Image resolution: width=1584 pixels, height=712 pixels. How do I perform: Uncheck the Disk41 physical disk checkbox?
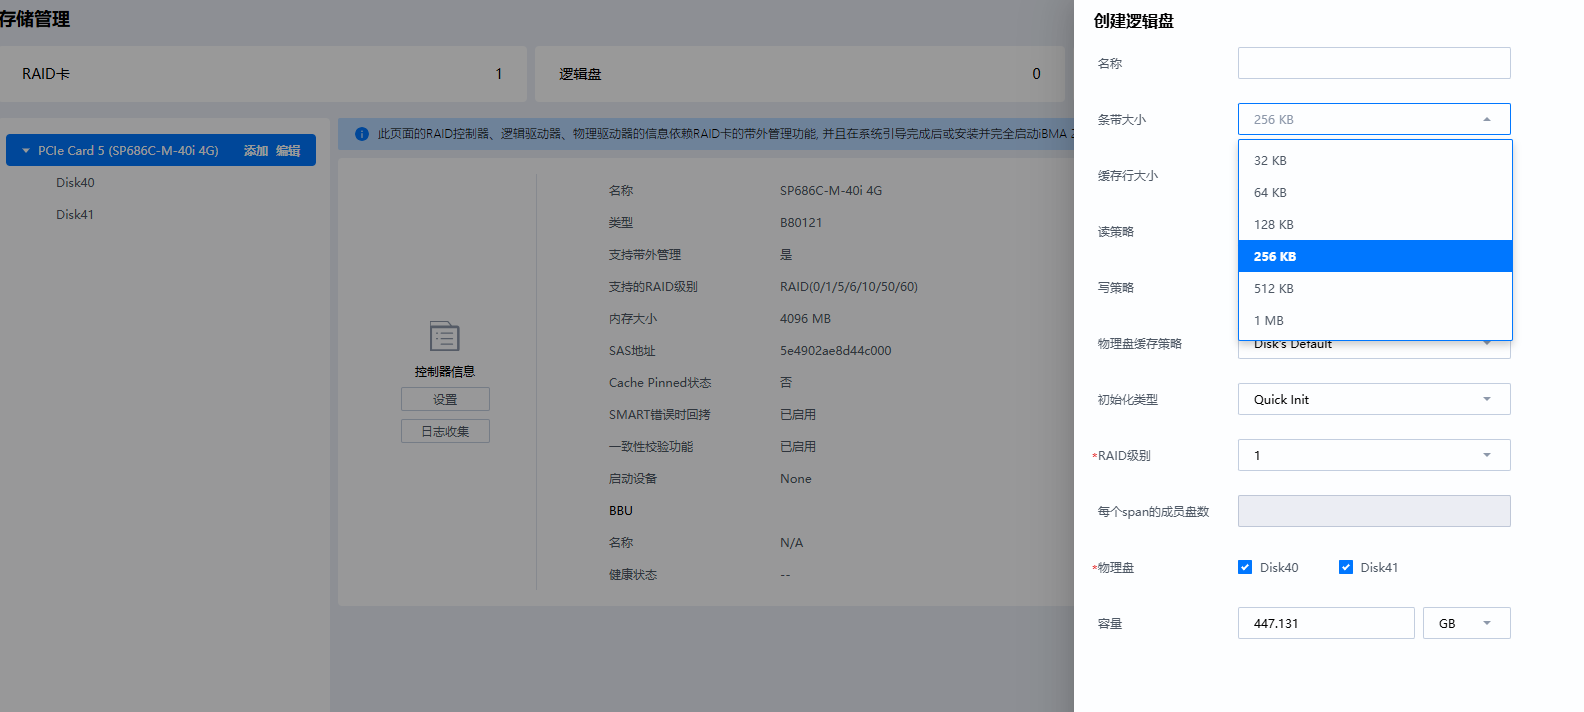coord(1346,567)
